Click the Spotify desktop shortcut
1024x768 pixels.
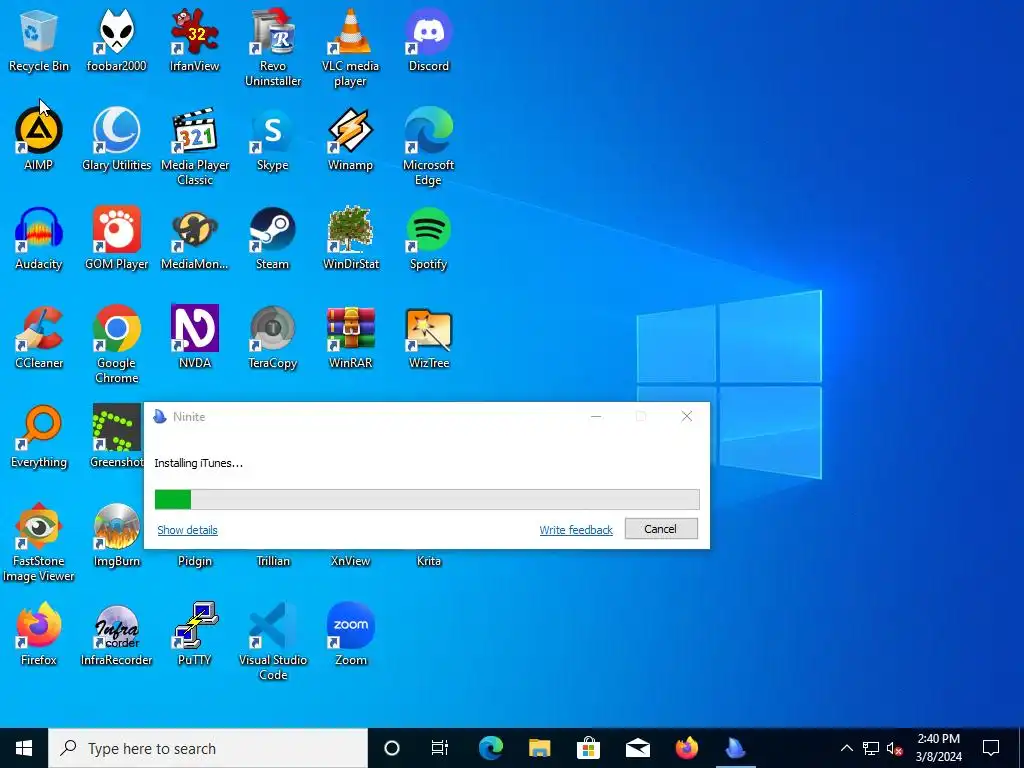pyautogui.click(x=428, y=238)
